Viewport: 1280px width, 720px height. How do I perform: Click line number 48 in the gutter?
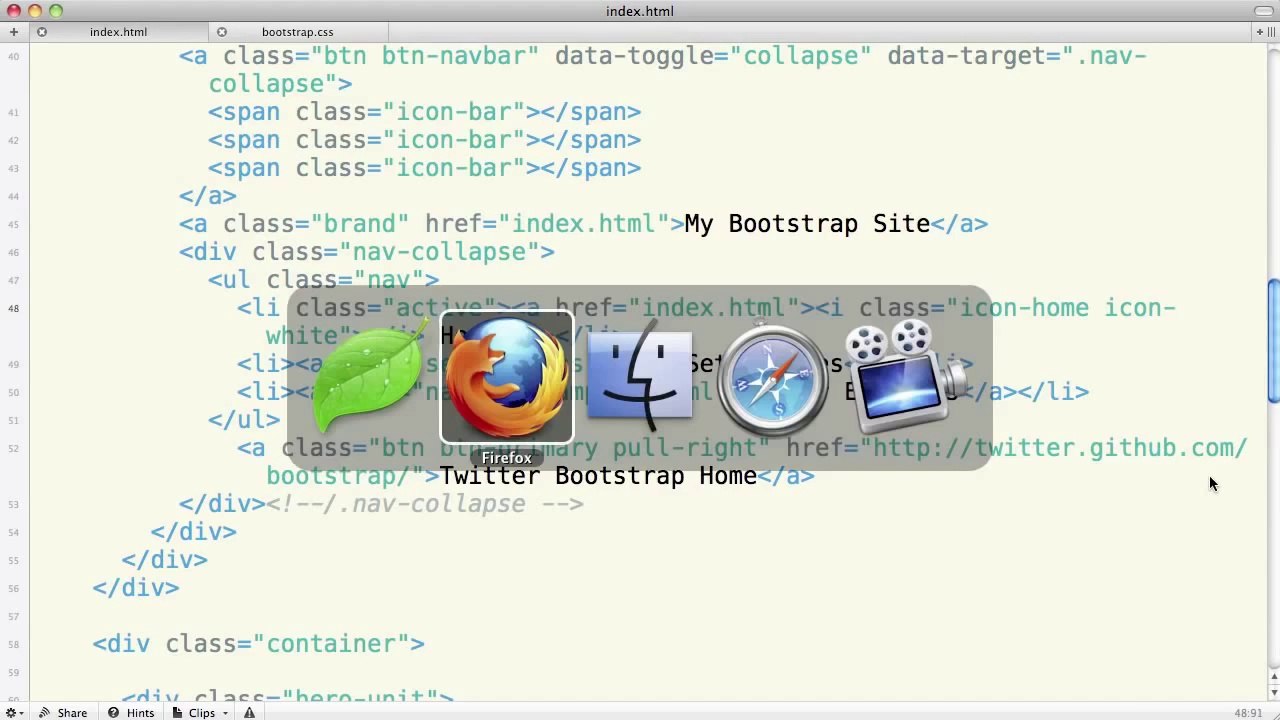[x=13, y=308]
